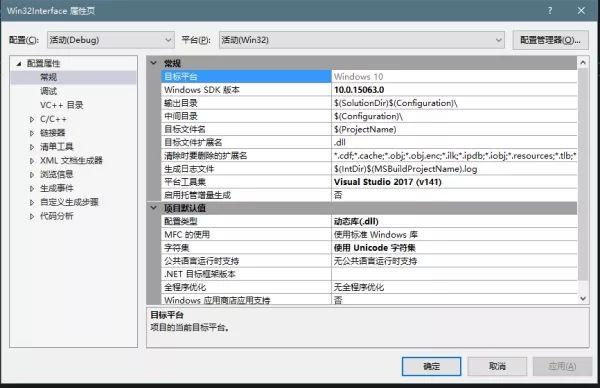
Task: Select the 目标文件名 property
Action: tap(246, 129)
